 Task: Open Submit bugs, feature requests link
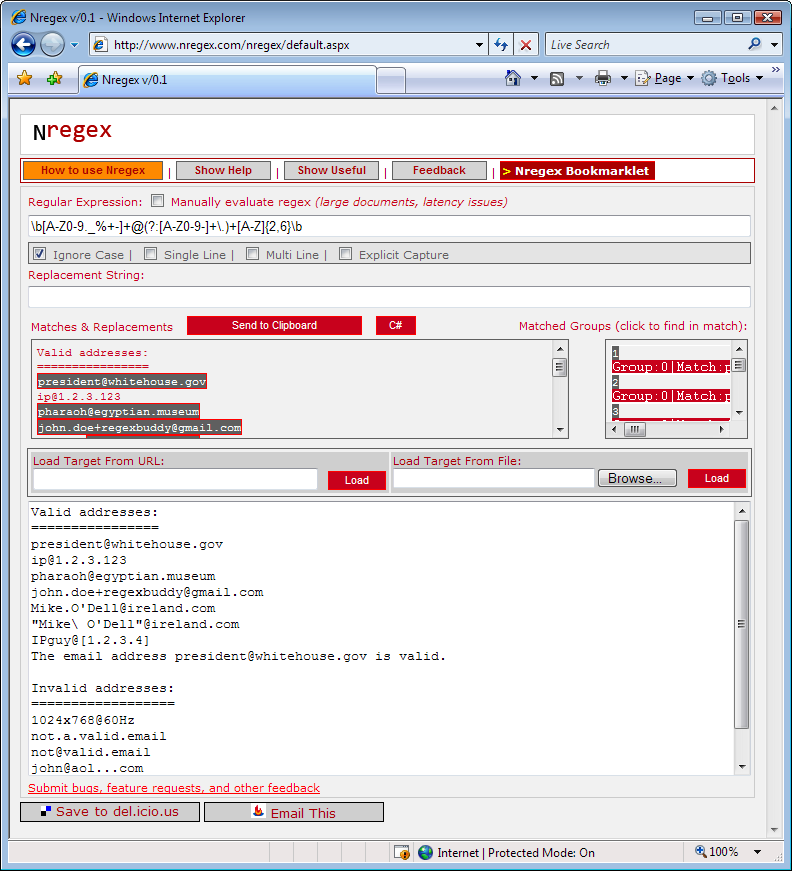tap(174, 788)
